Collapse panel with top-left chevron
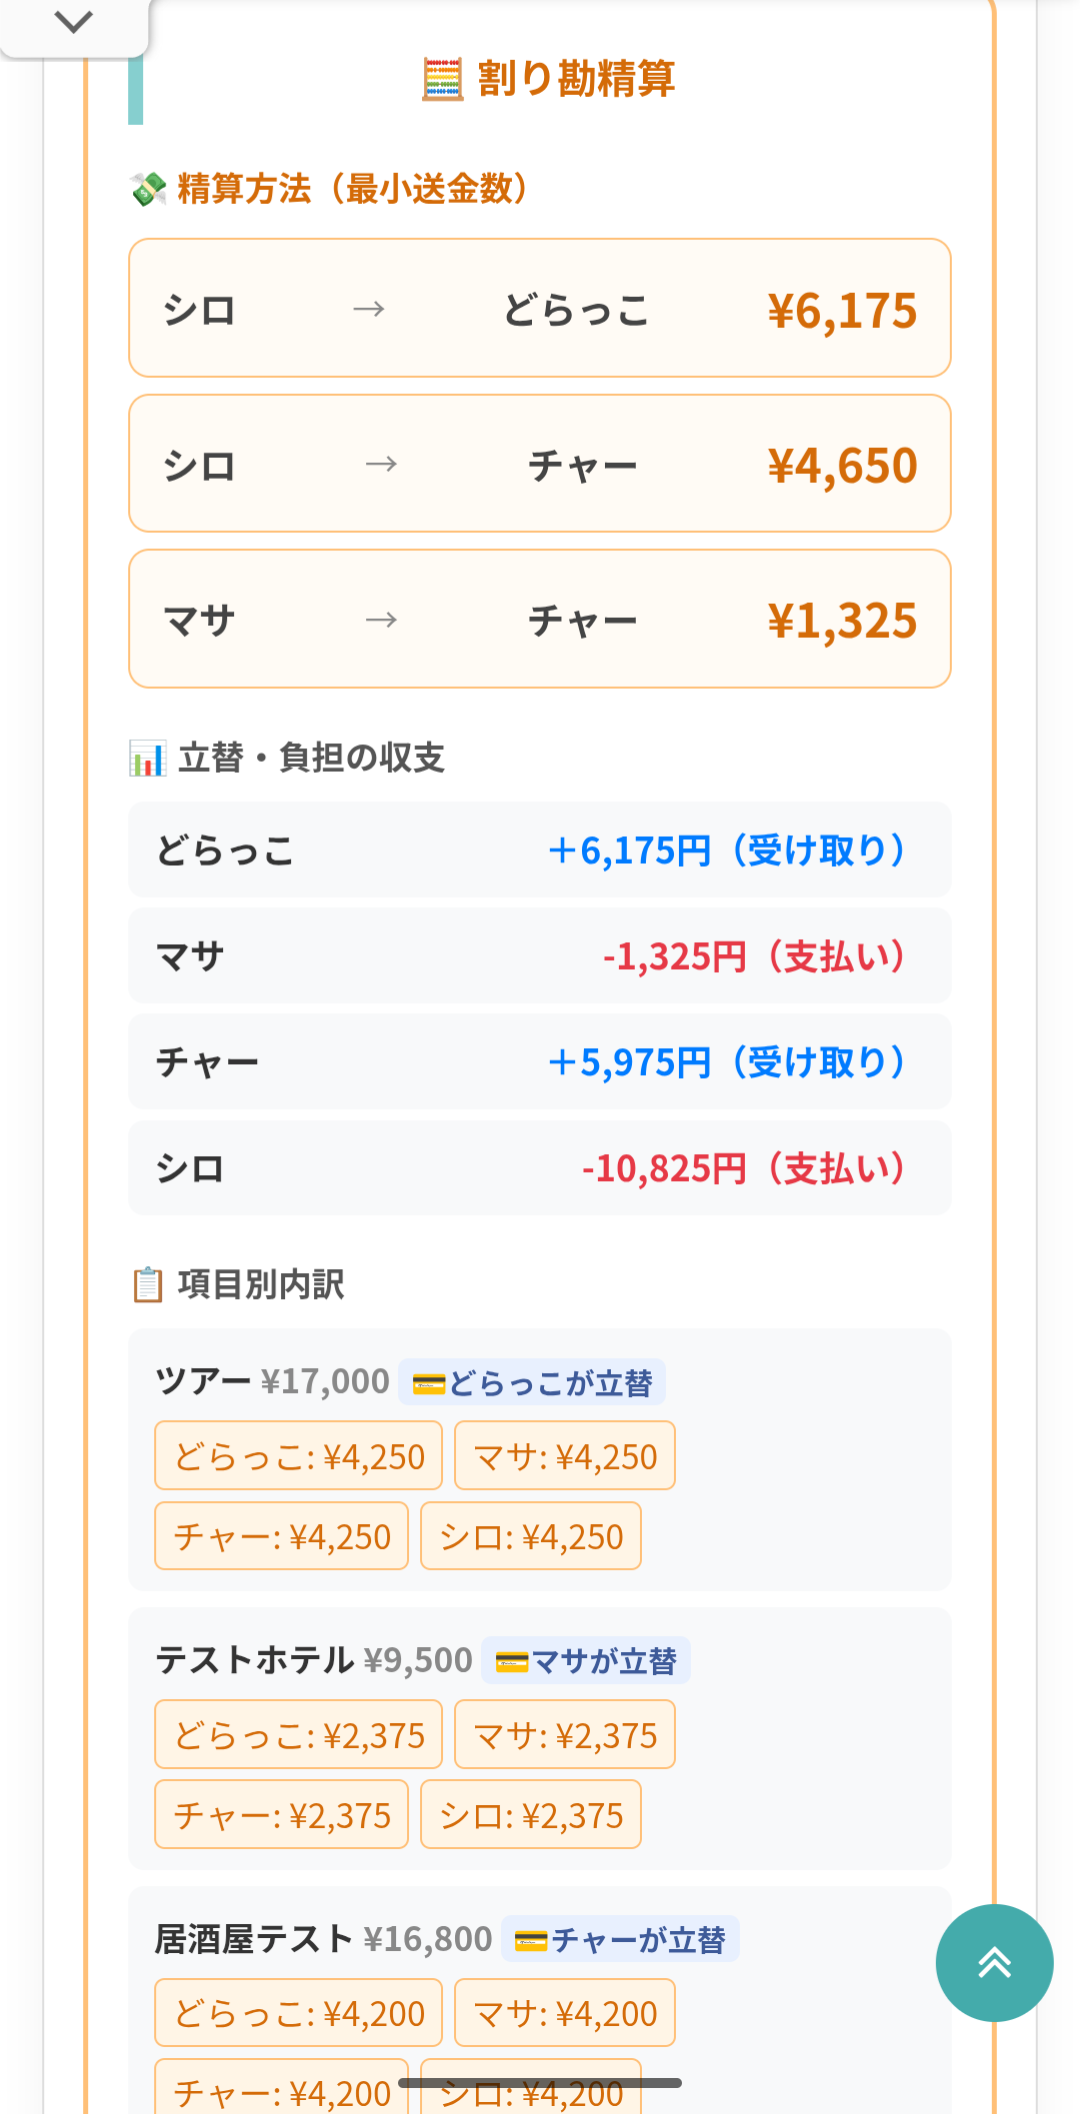This screenshot has width=1080, height=2114. [x=73, y=22]
